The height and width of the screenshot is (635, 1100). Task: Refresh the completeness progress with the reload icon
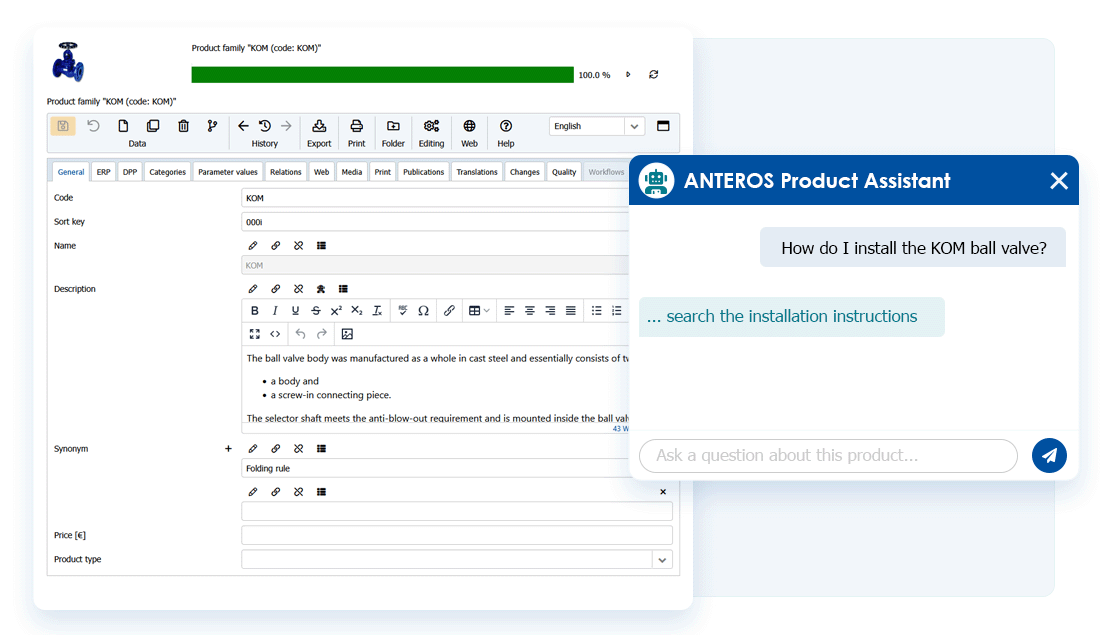(x=654, y=74)
